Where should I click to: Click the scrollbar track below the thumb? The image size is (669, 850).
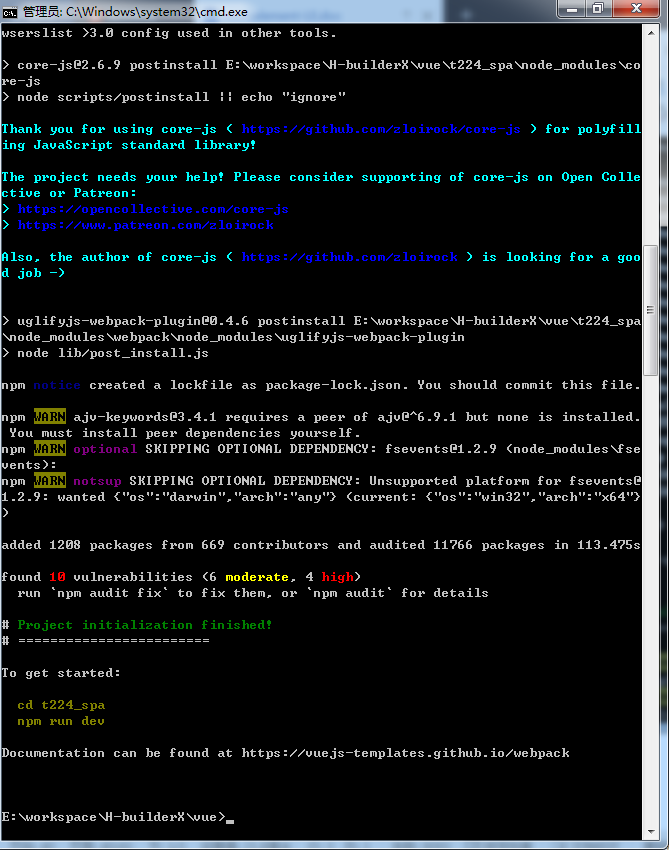(650, 600)
